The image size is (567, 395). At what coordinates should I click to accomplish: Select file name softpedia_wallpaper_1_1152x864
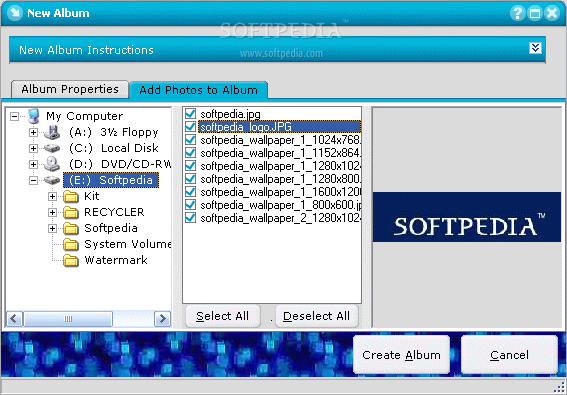pos(280,153)
